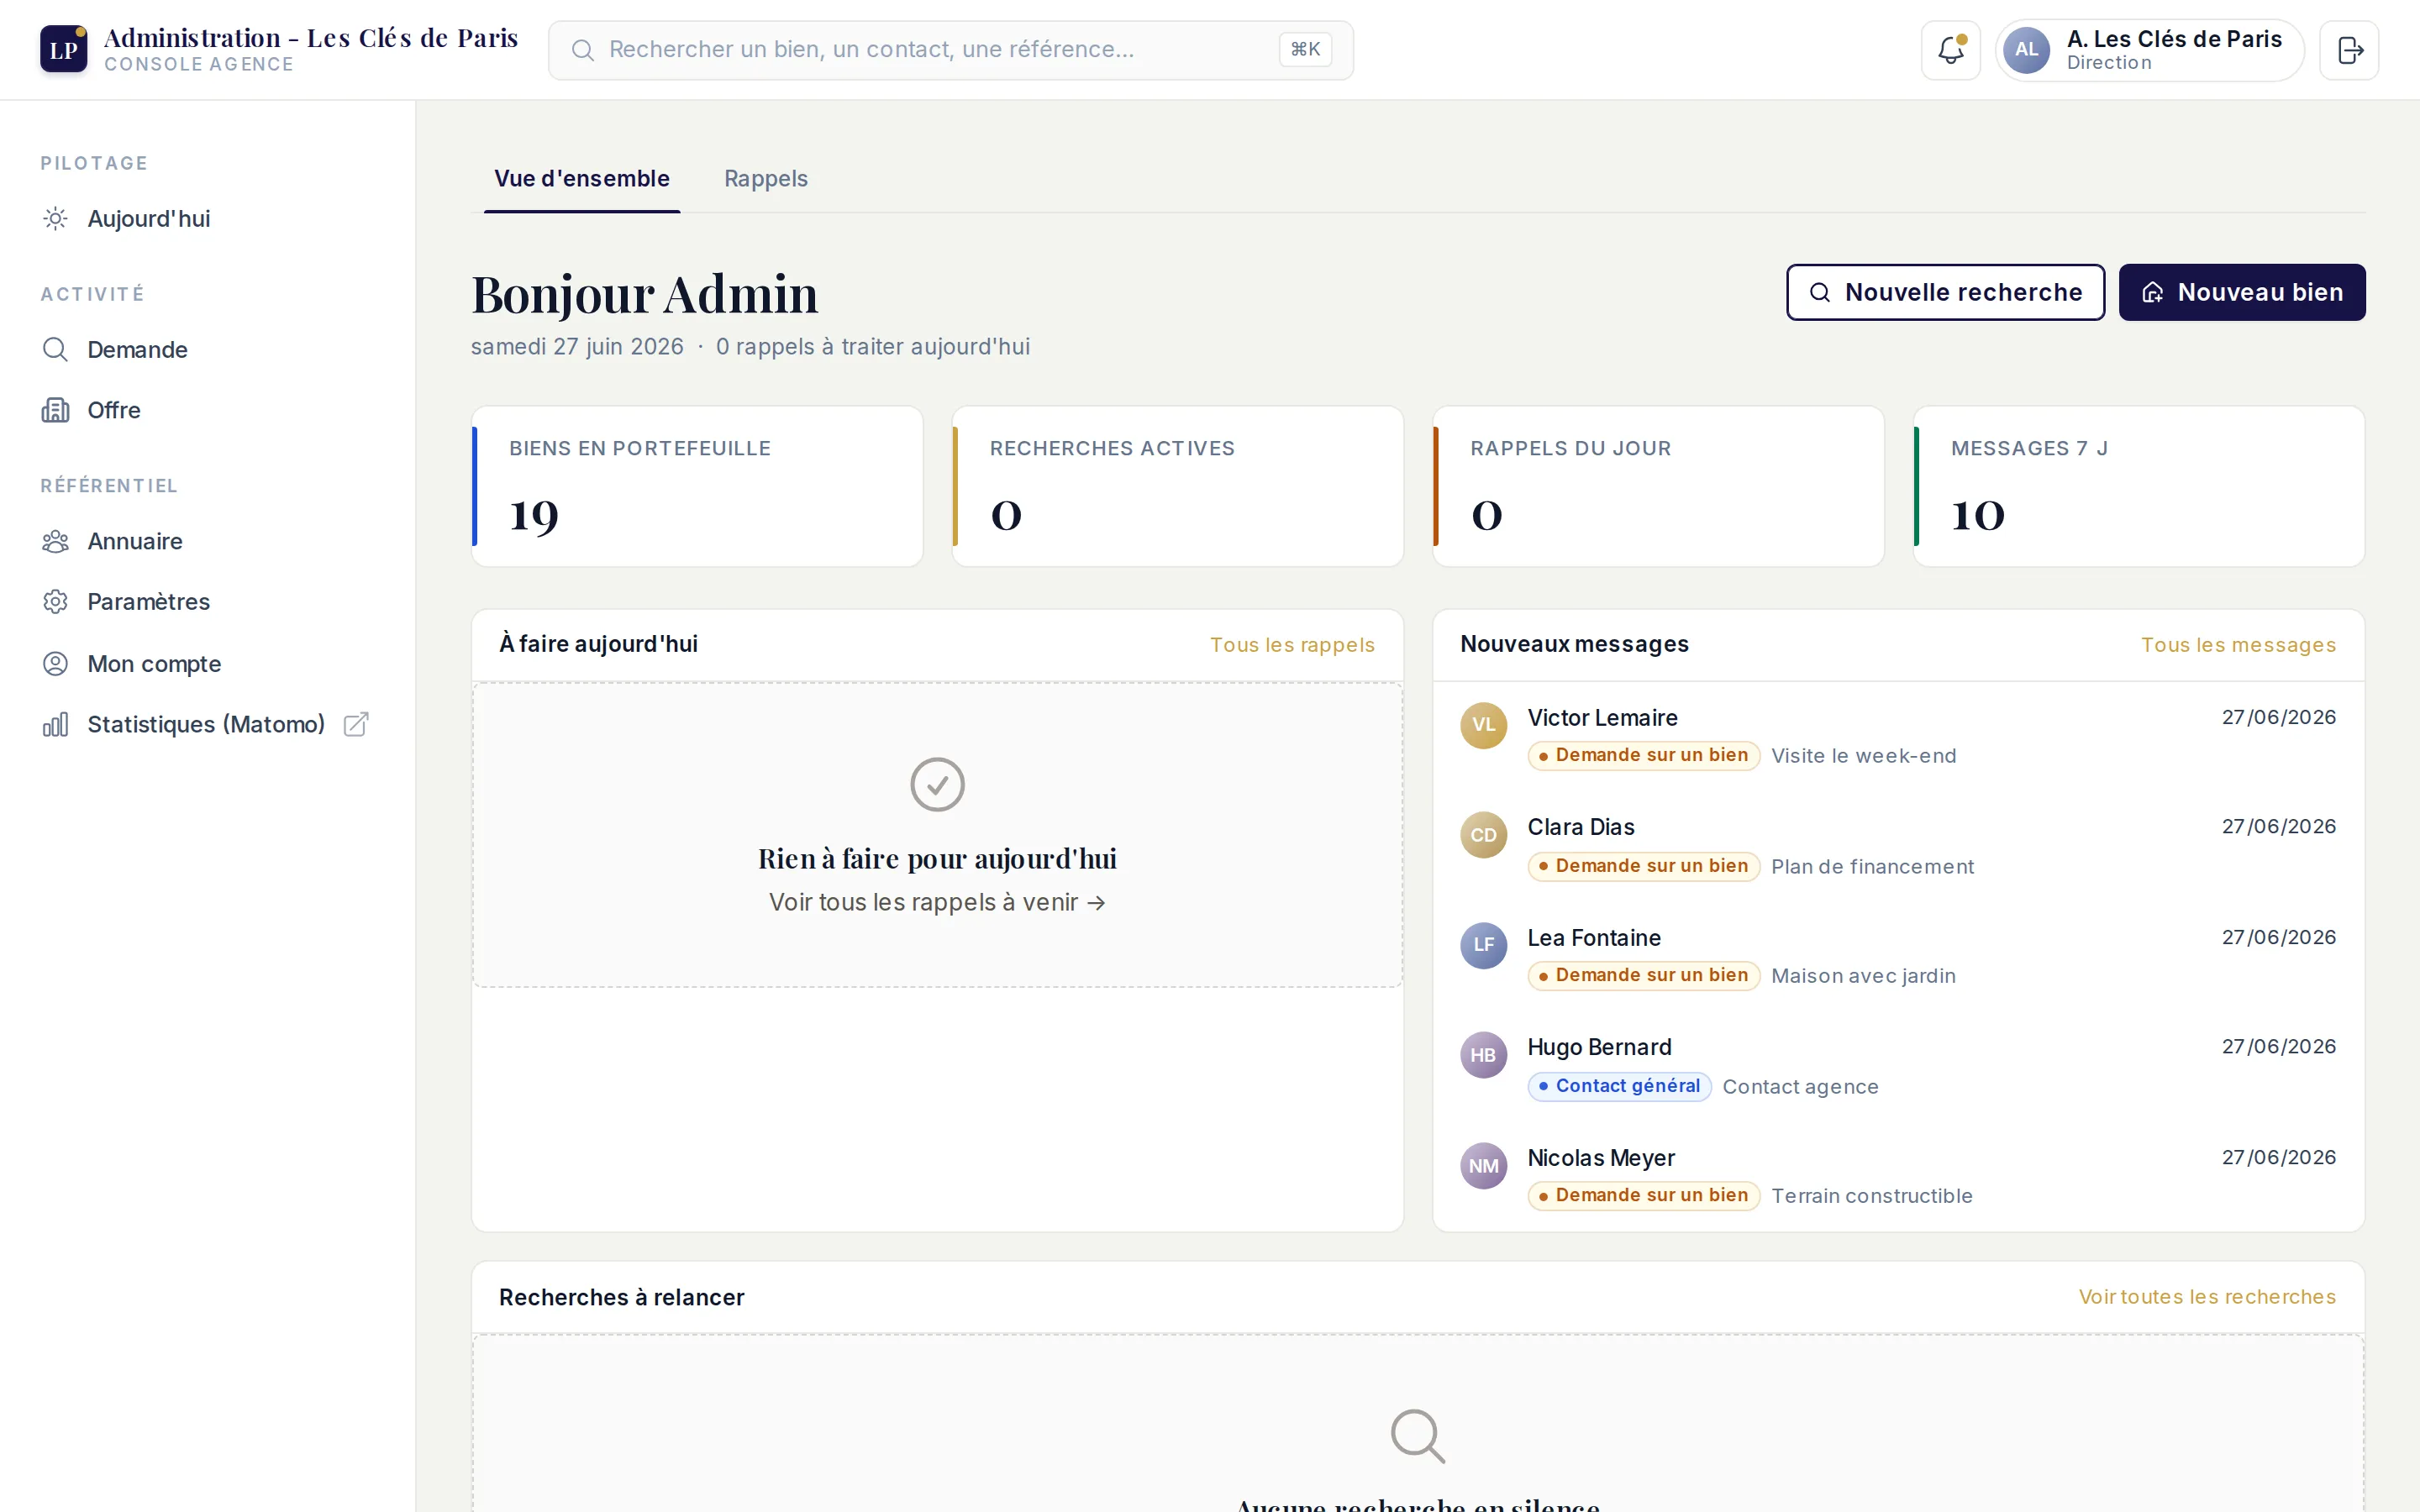Click Victor Lemaire's Demande sur un bien badge
The image size is (2420, 1512).
coord(1643,755)
